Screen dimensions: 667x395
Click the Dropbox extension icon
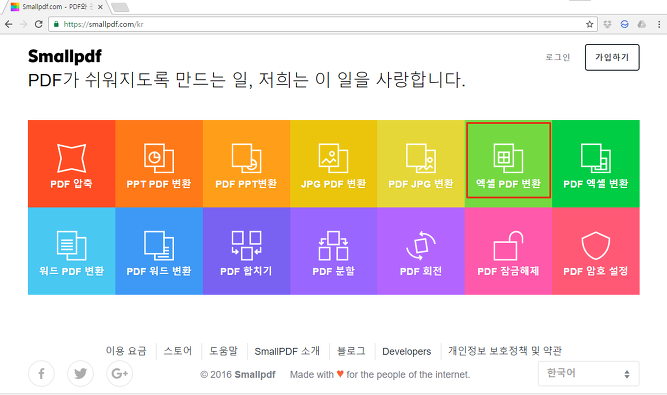click(607, 24)
